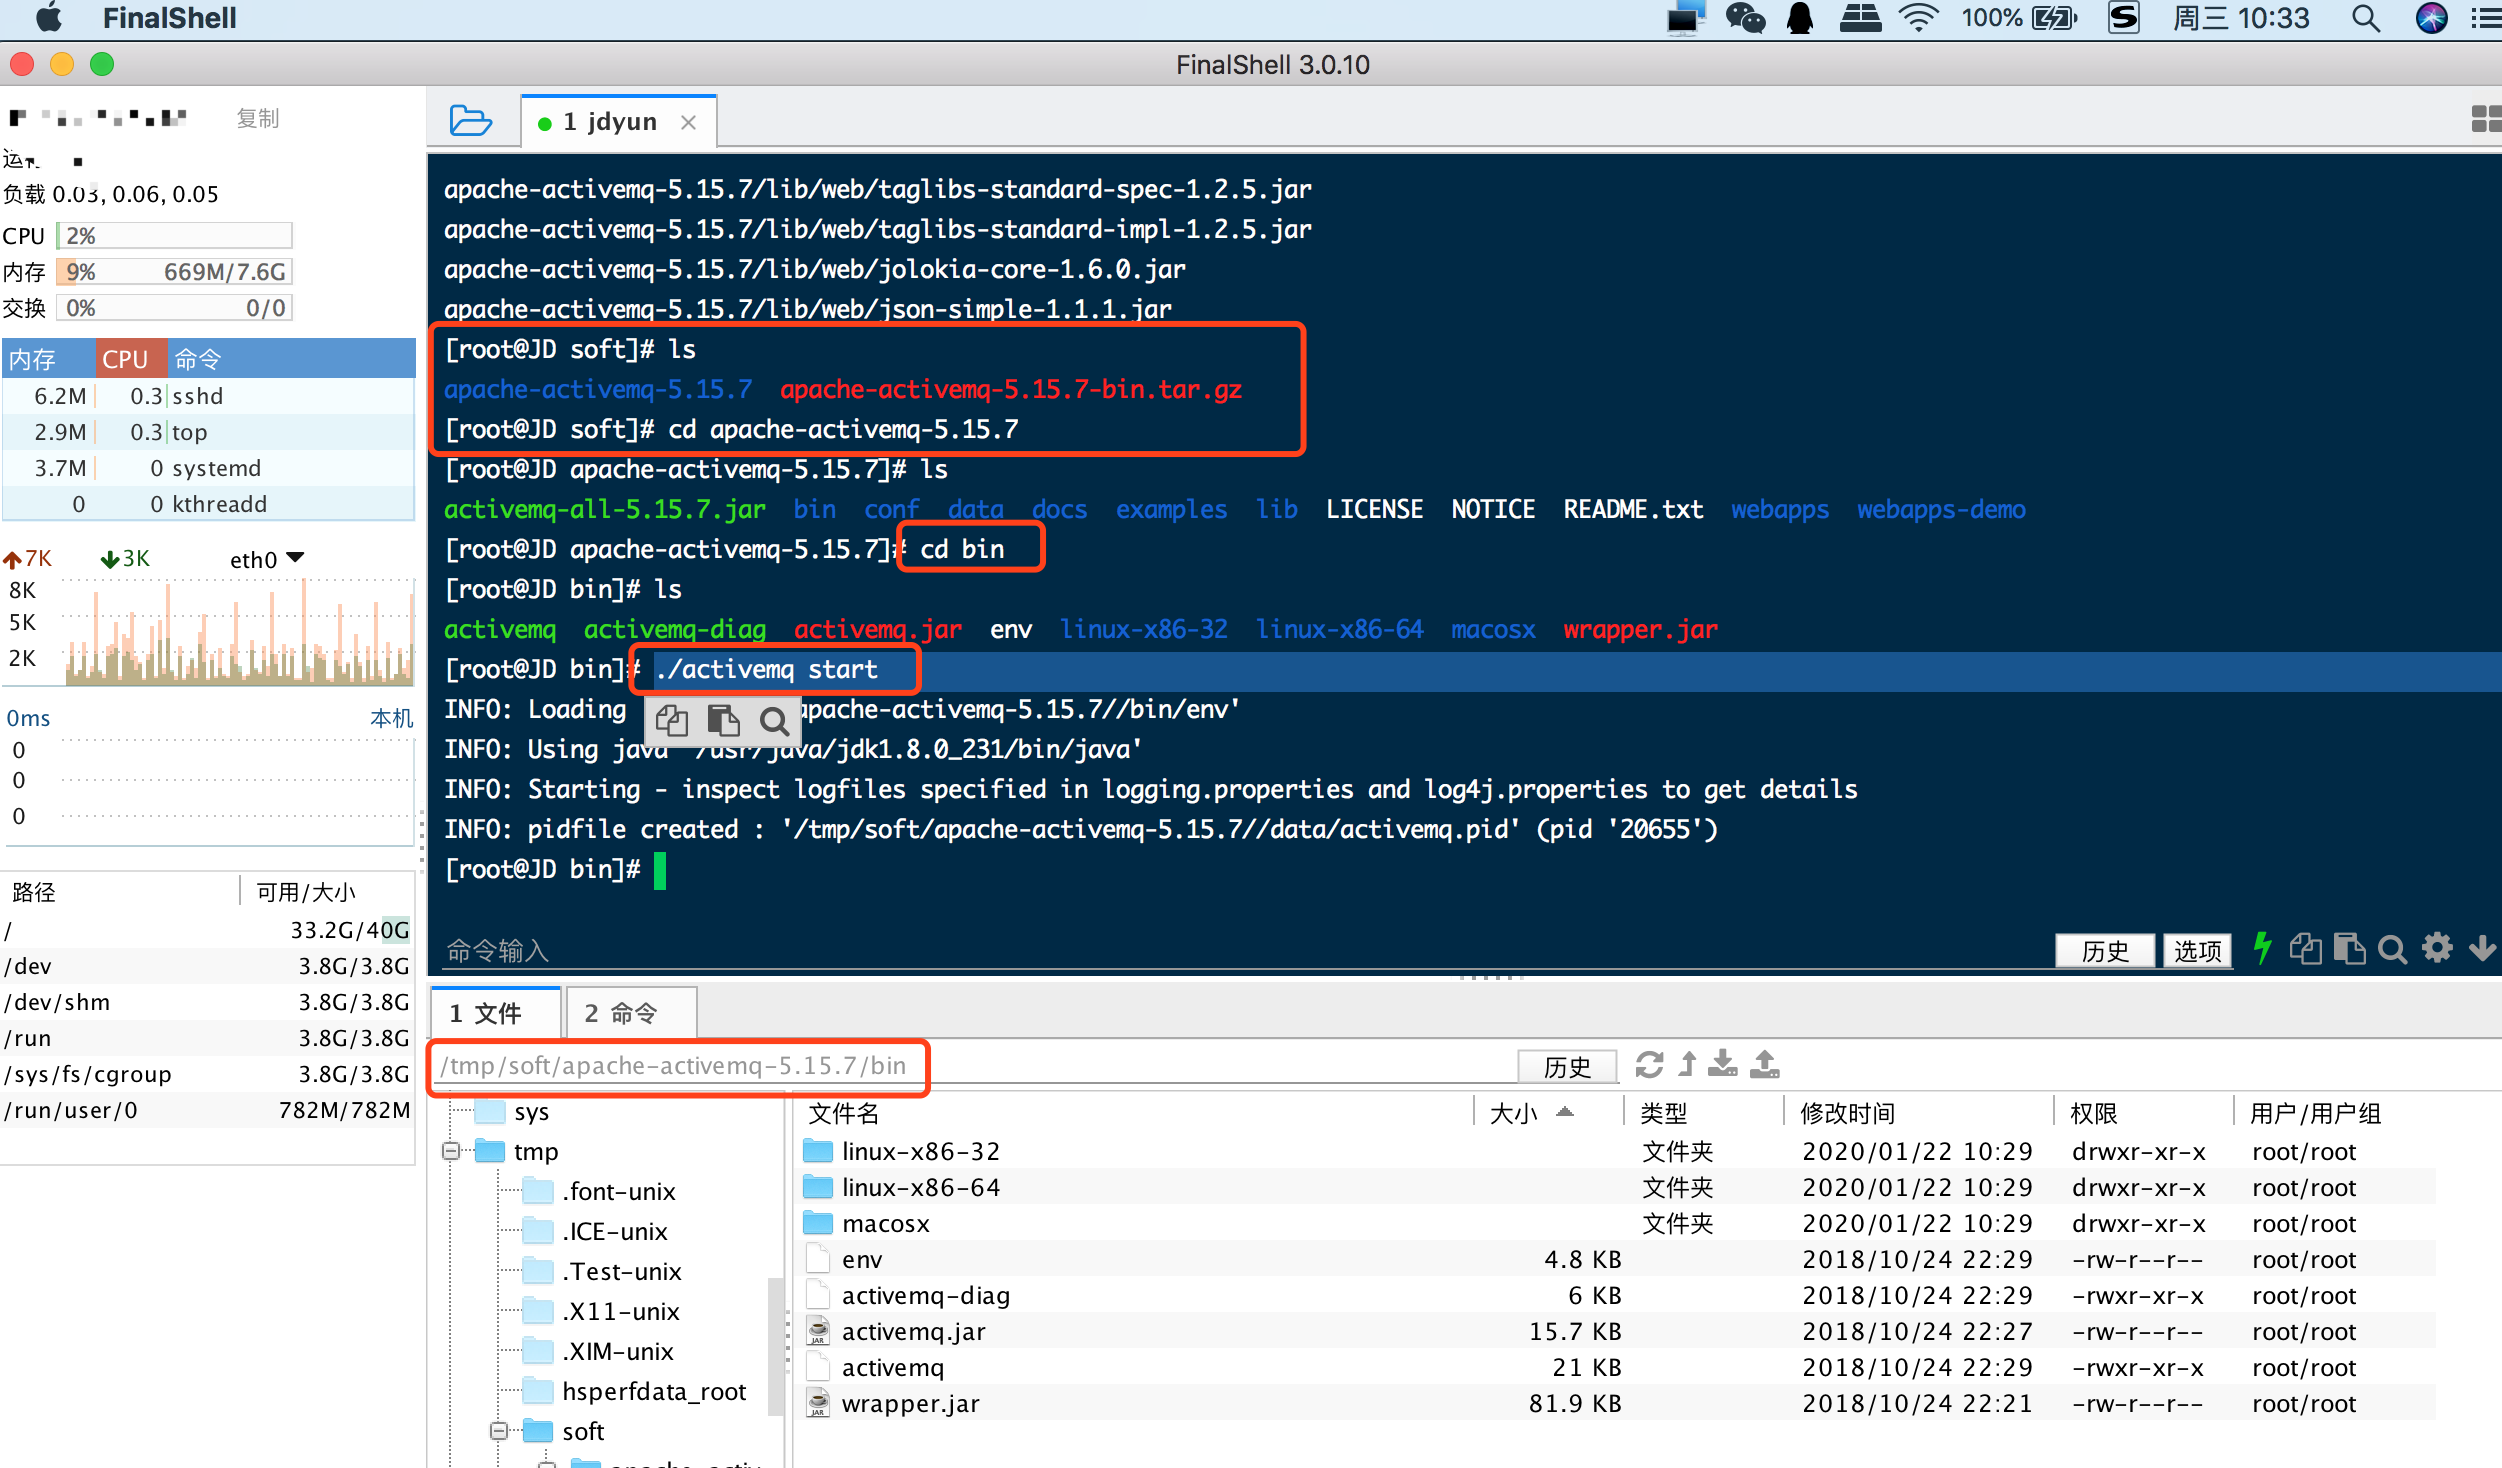
Task: Click the refresh icon in file panel
Action: pos(1649,1064)
